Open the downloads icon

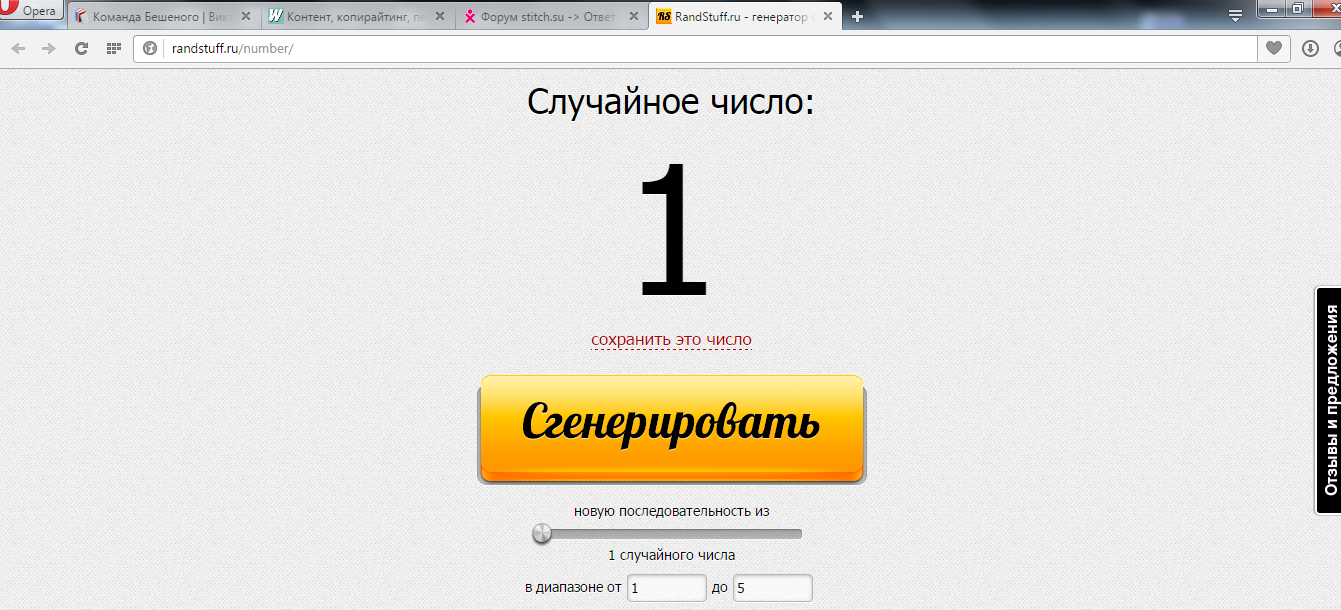pyautogui.click(x=1310, y=48)
